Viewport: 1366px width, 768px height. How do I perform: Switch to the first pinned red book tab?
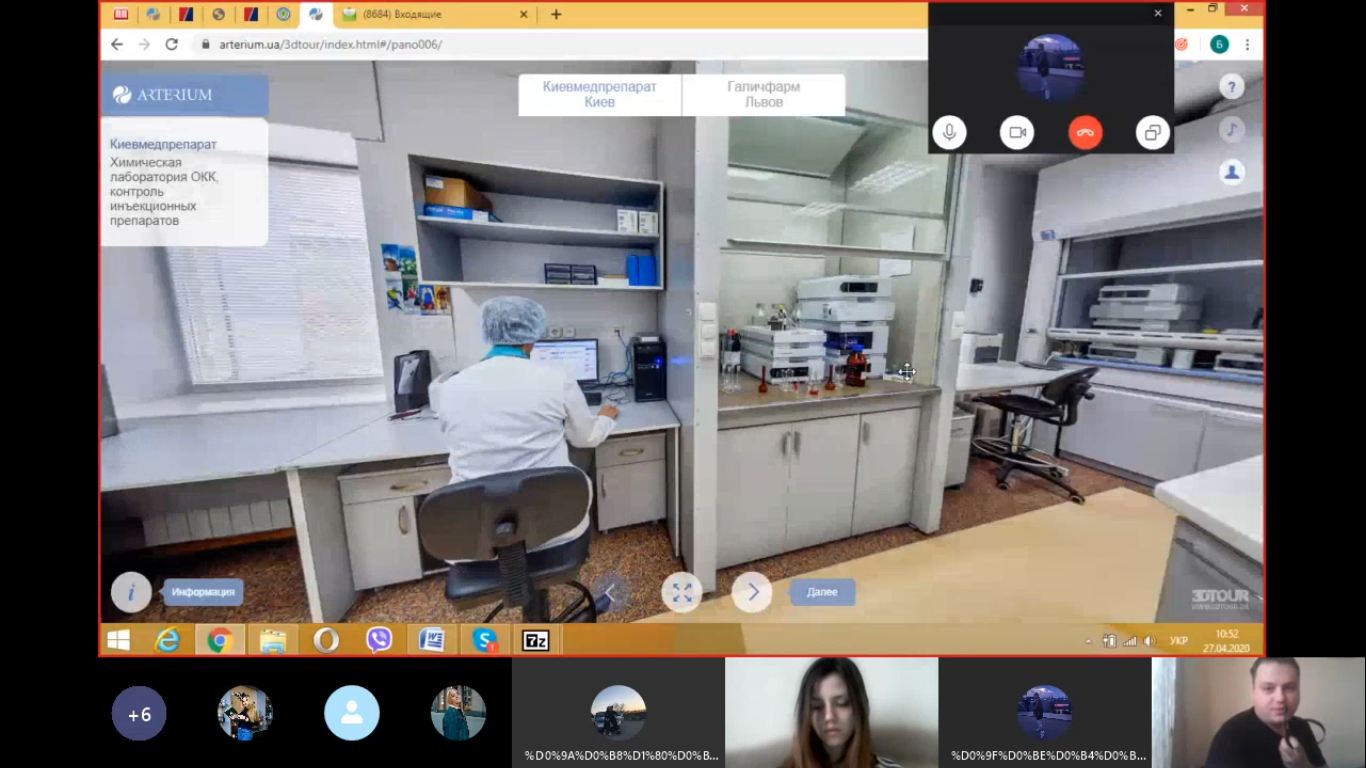[x=121, y=14]
